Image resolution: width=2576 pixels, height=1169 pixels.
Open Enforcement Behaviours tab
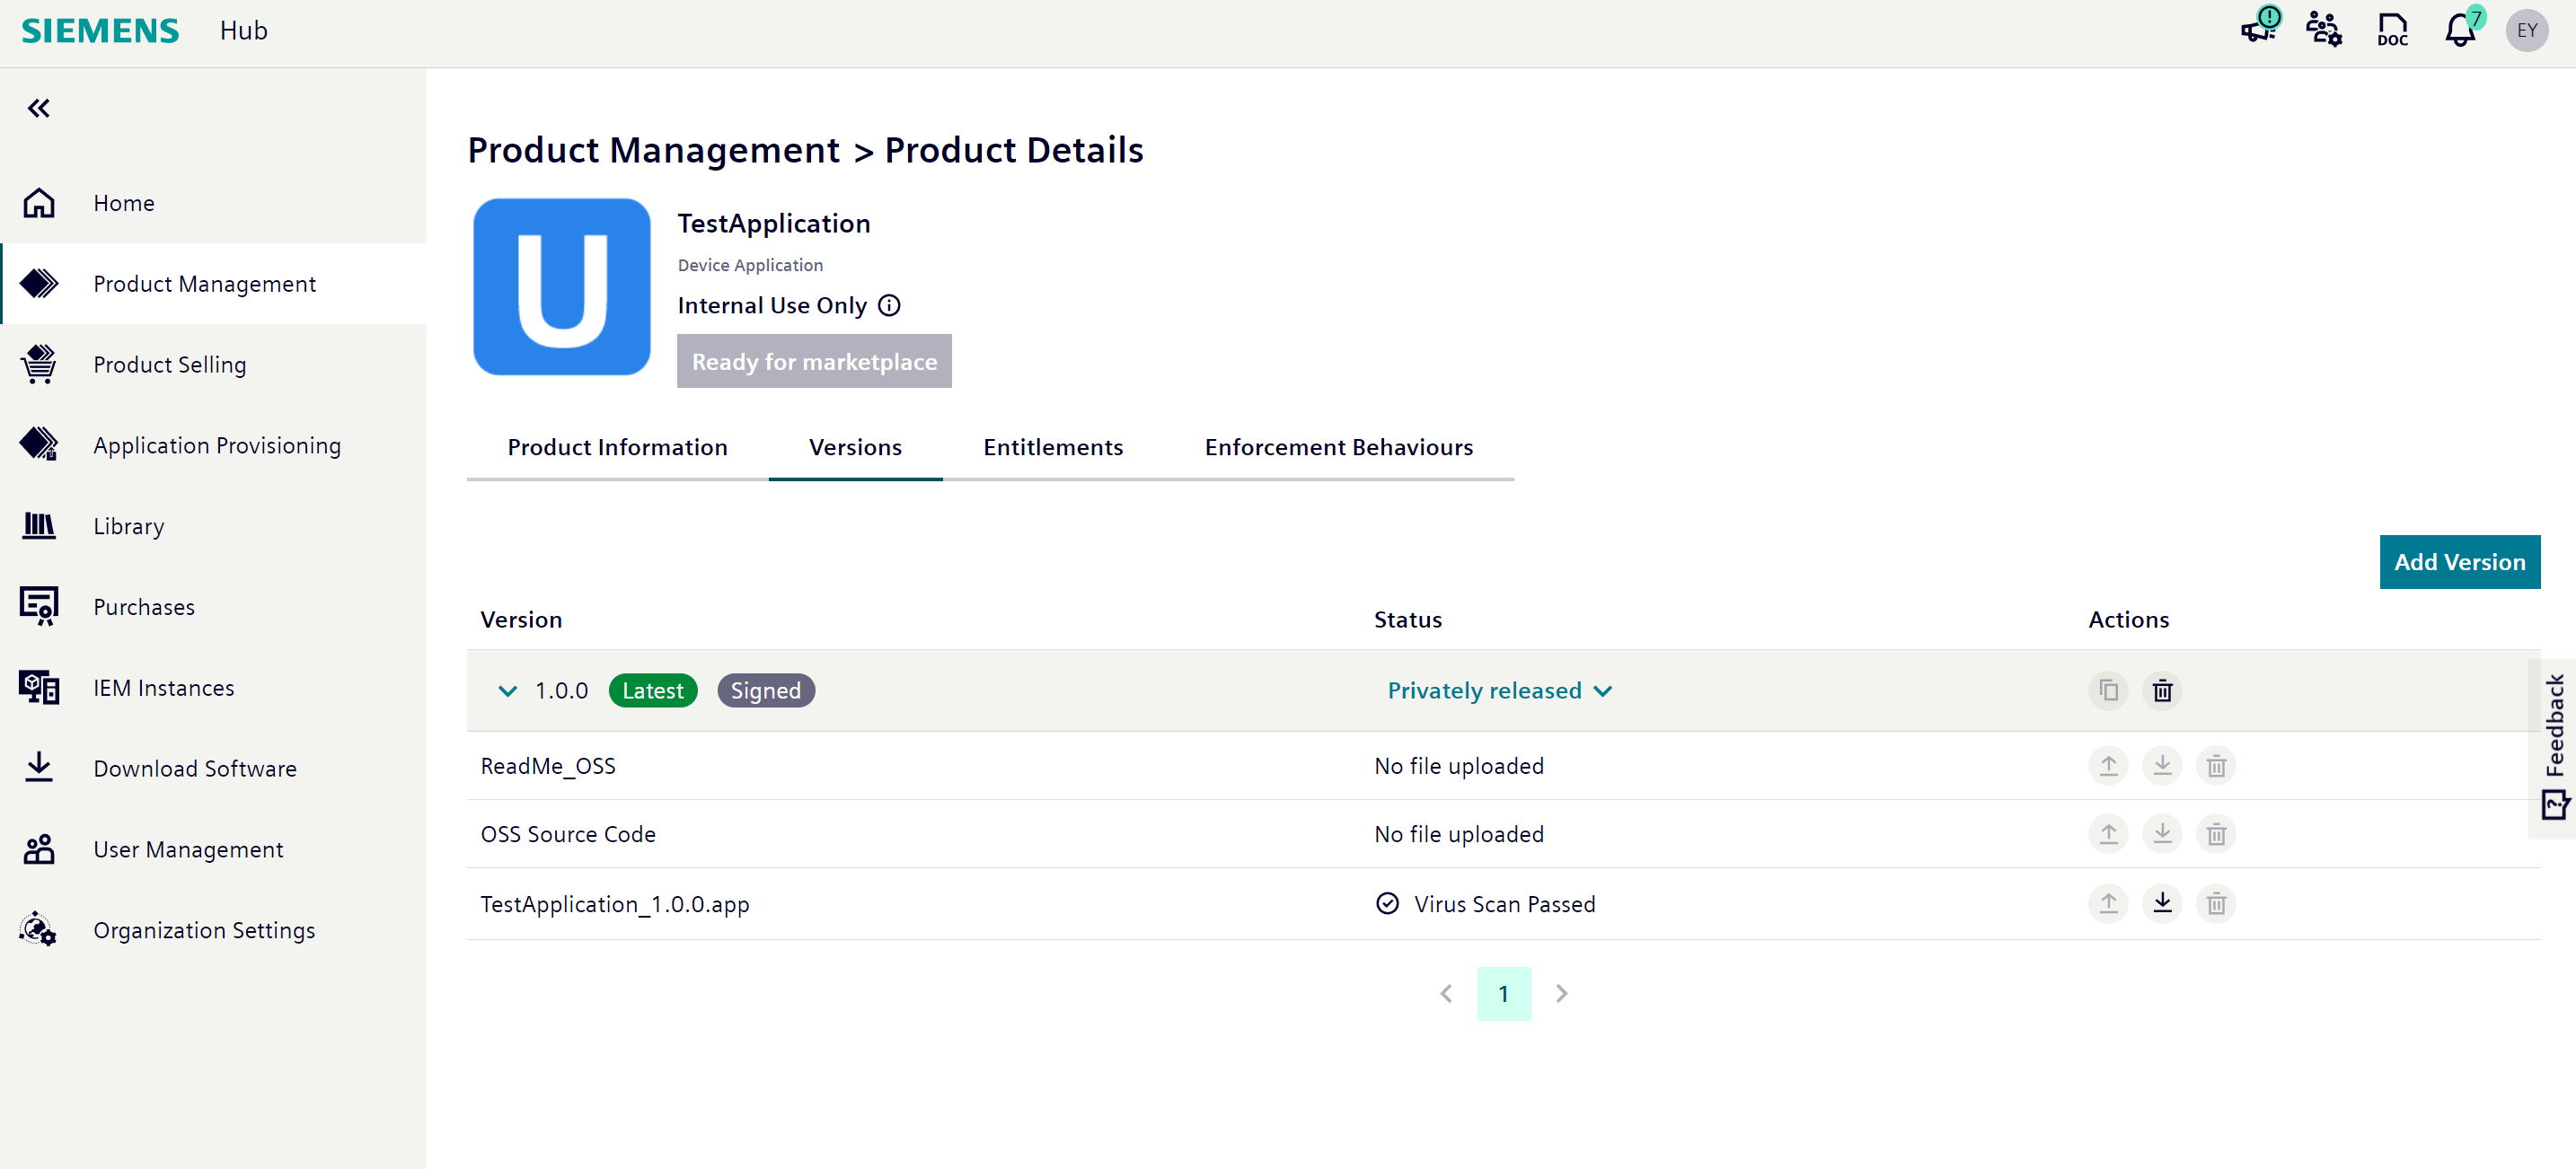[1338, 447]
